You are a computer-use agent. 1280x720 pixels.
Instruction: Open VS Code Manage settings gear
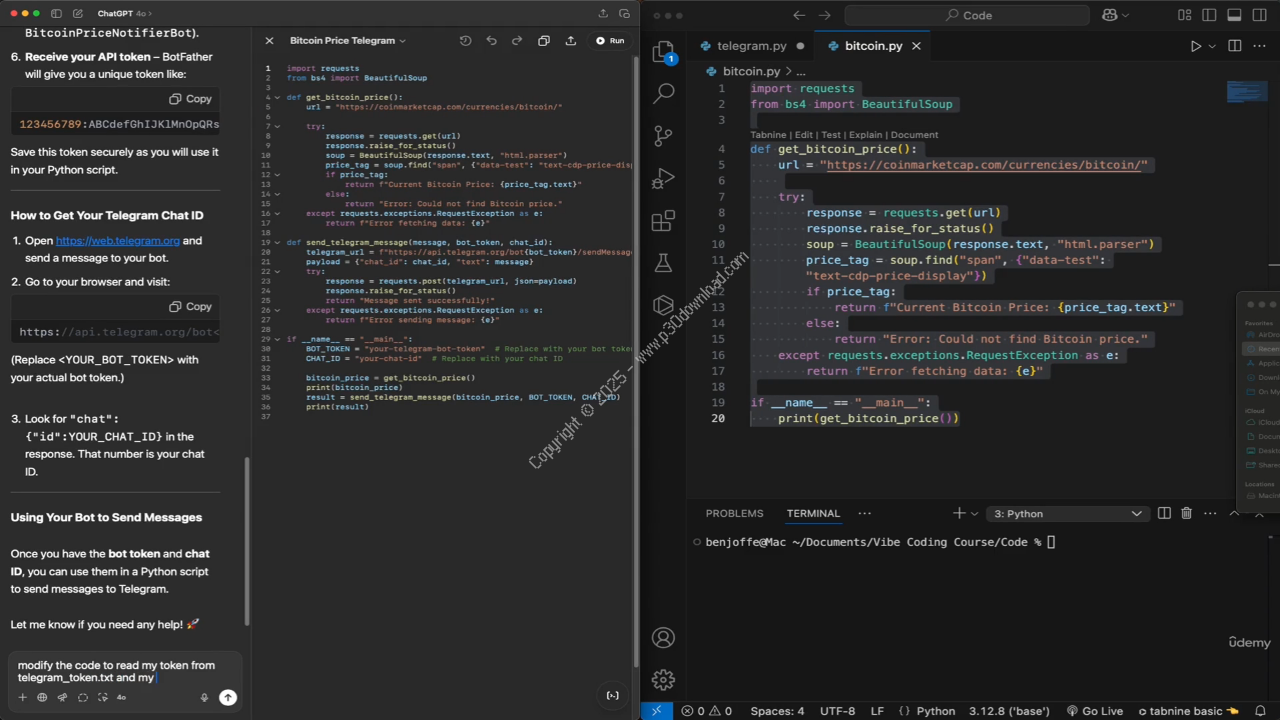pos(663,680)
